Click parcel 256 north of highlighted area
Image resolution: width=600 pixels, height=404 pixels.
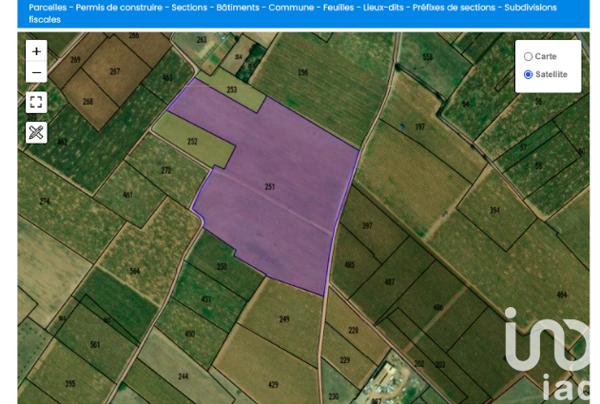pos(302,72)
